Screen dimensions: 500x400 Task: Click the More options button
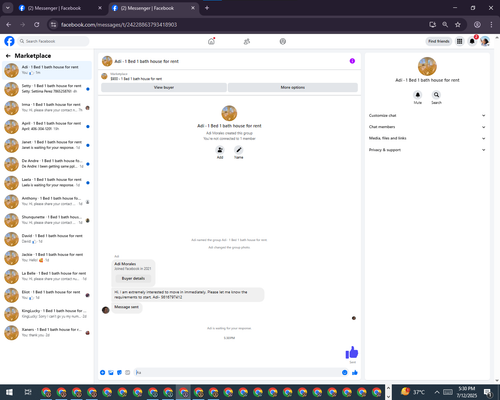pos(293,87)
